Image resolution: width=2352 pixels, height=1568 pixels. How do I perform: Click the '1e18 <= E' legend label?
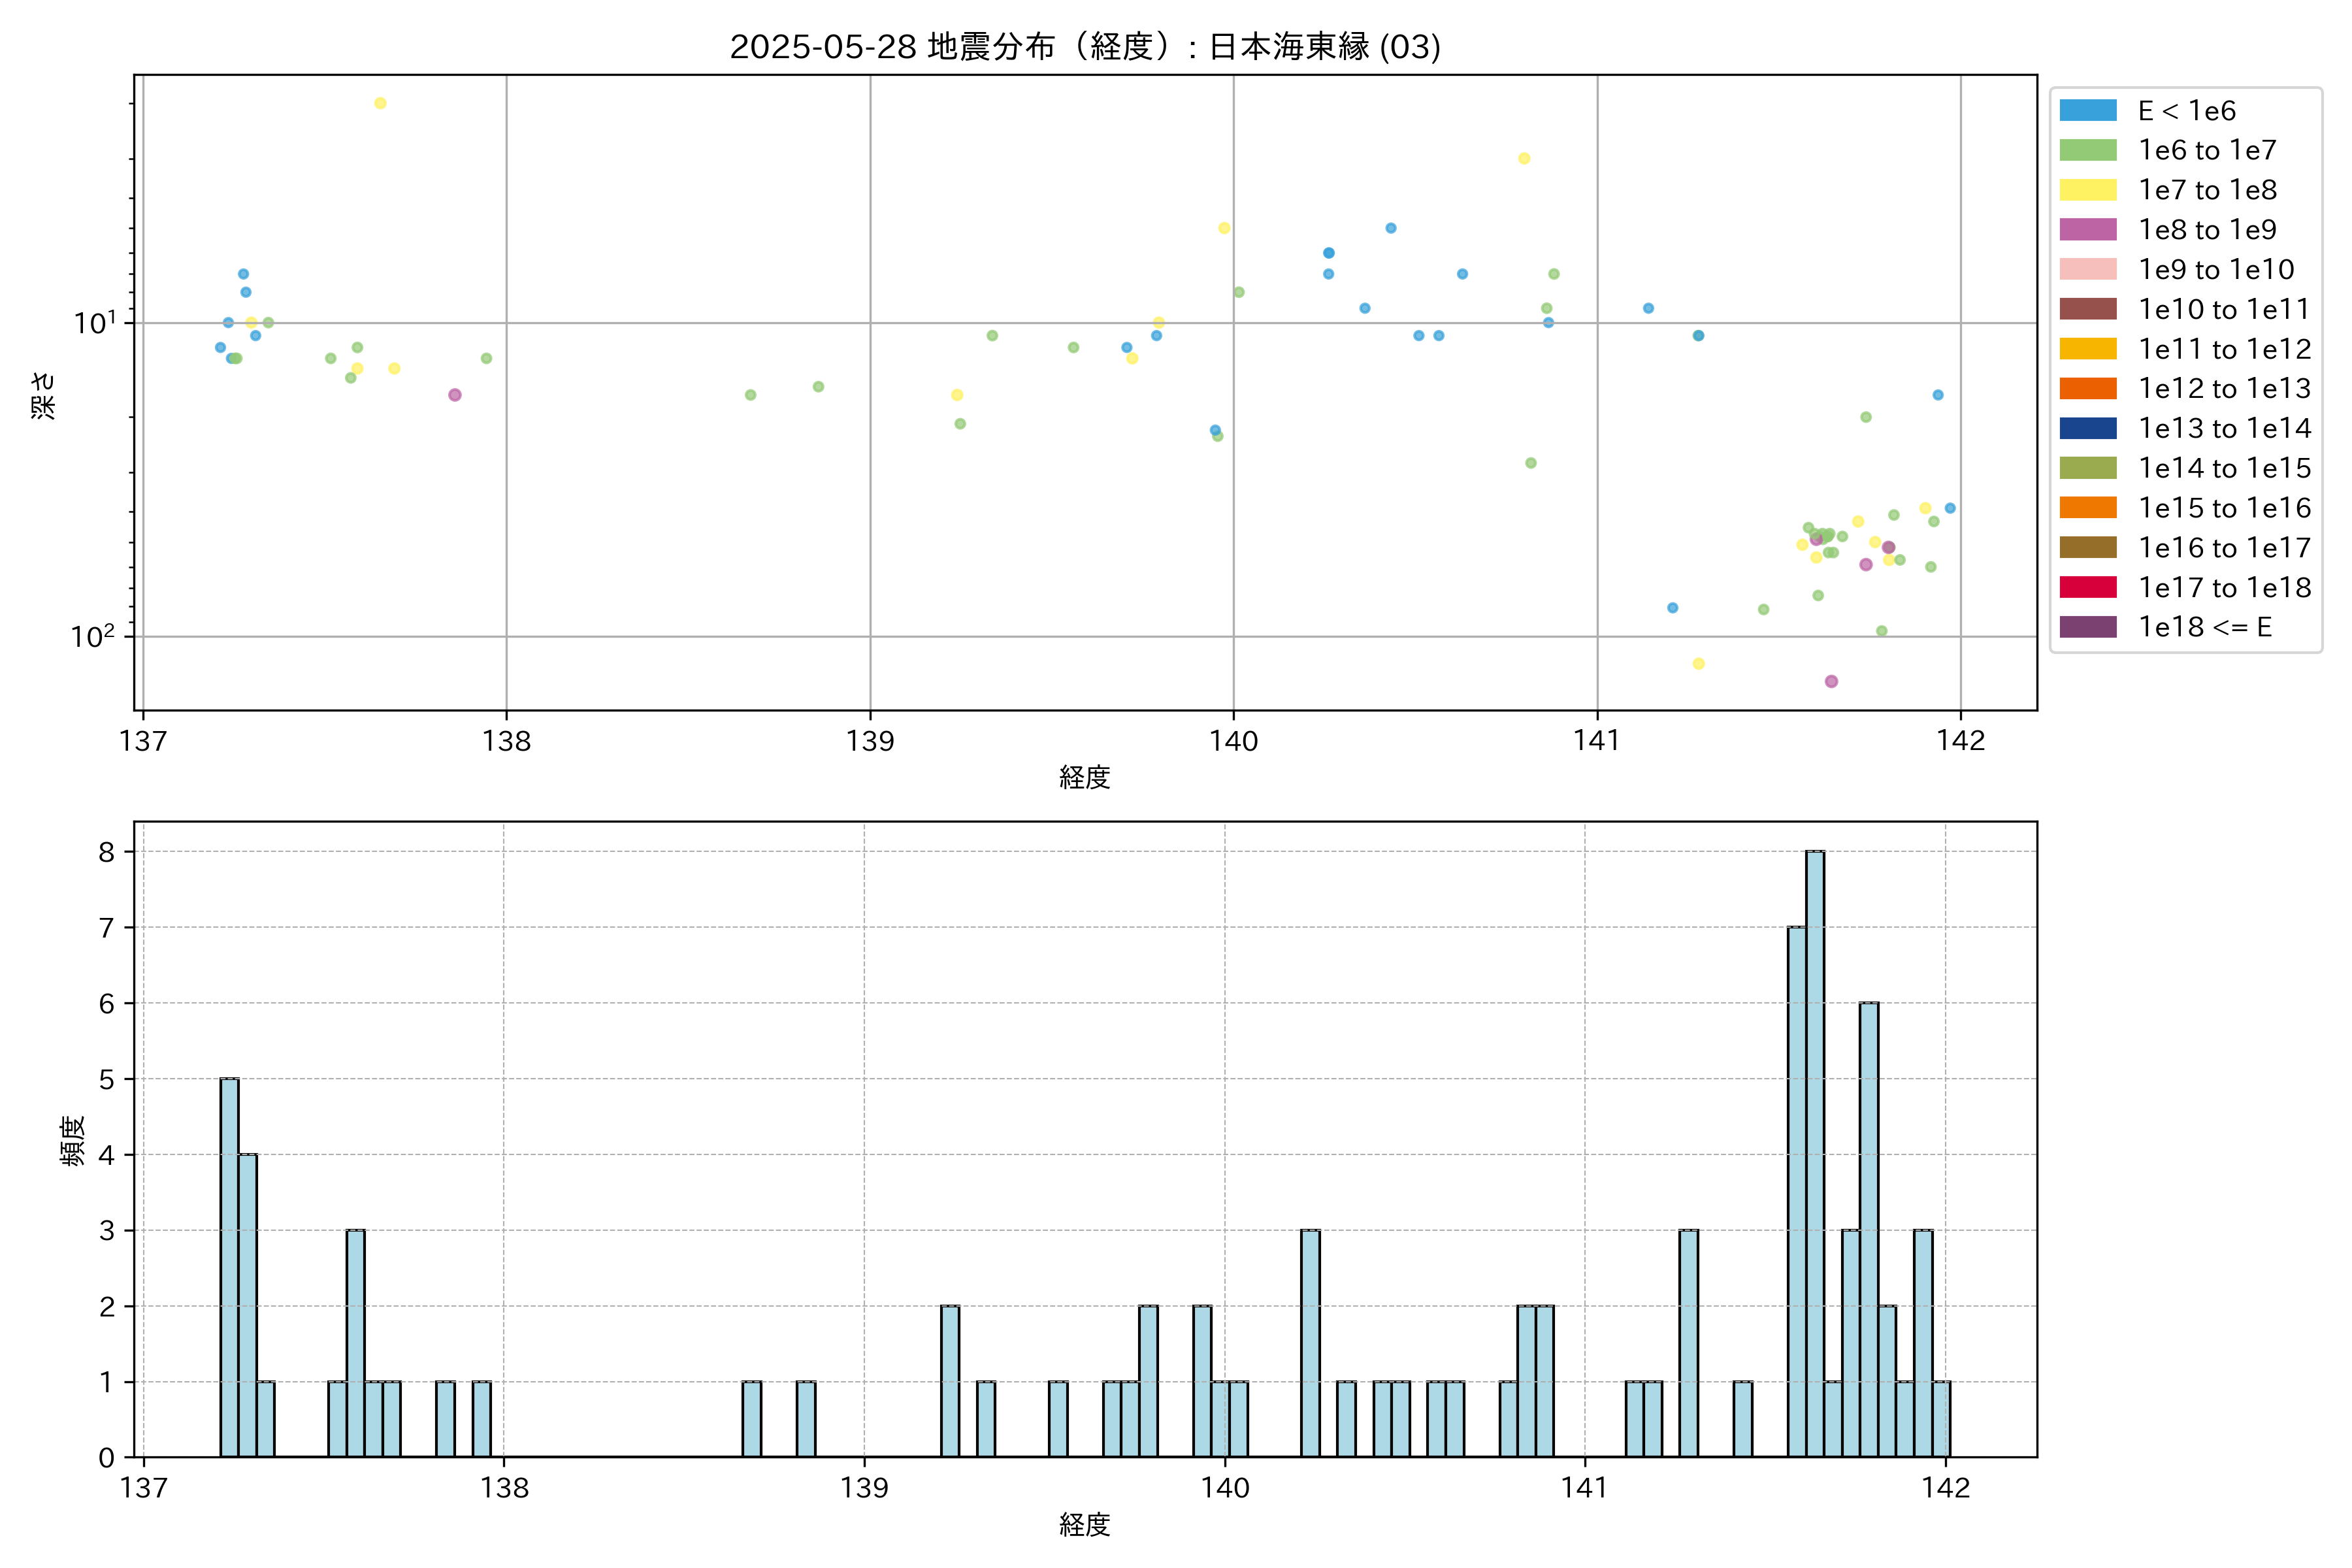click(x=2204, y=627)
